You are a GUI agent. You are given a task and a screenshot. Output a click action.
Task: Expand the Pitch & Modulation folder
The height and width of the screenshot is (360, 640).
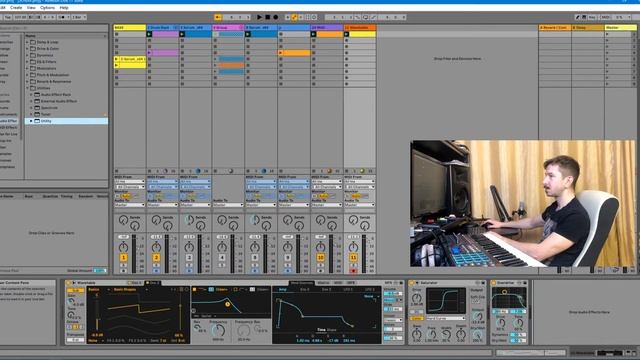coord(27,75)
